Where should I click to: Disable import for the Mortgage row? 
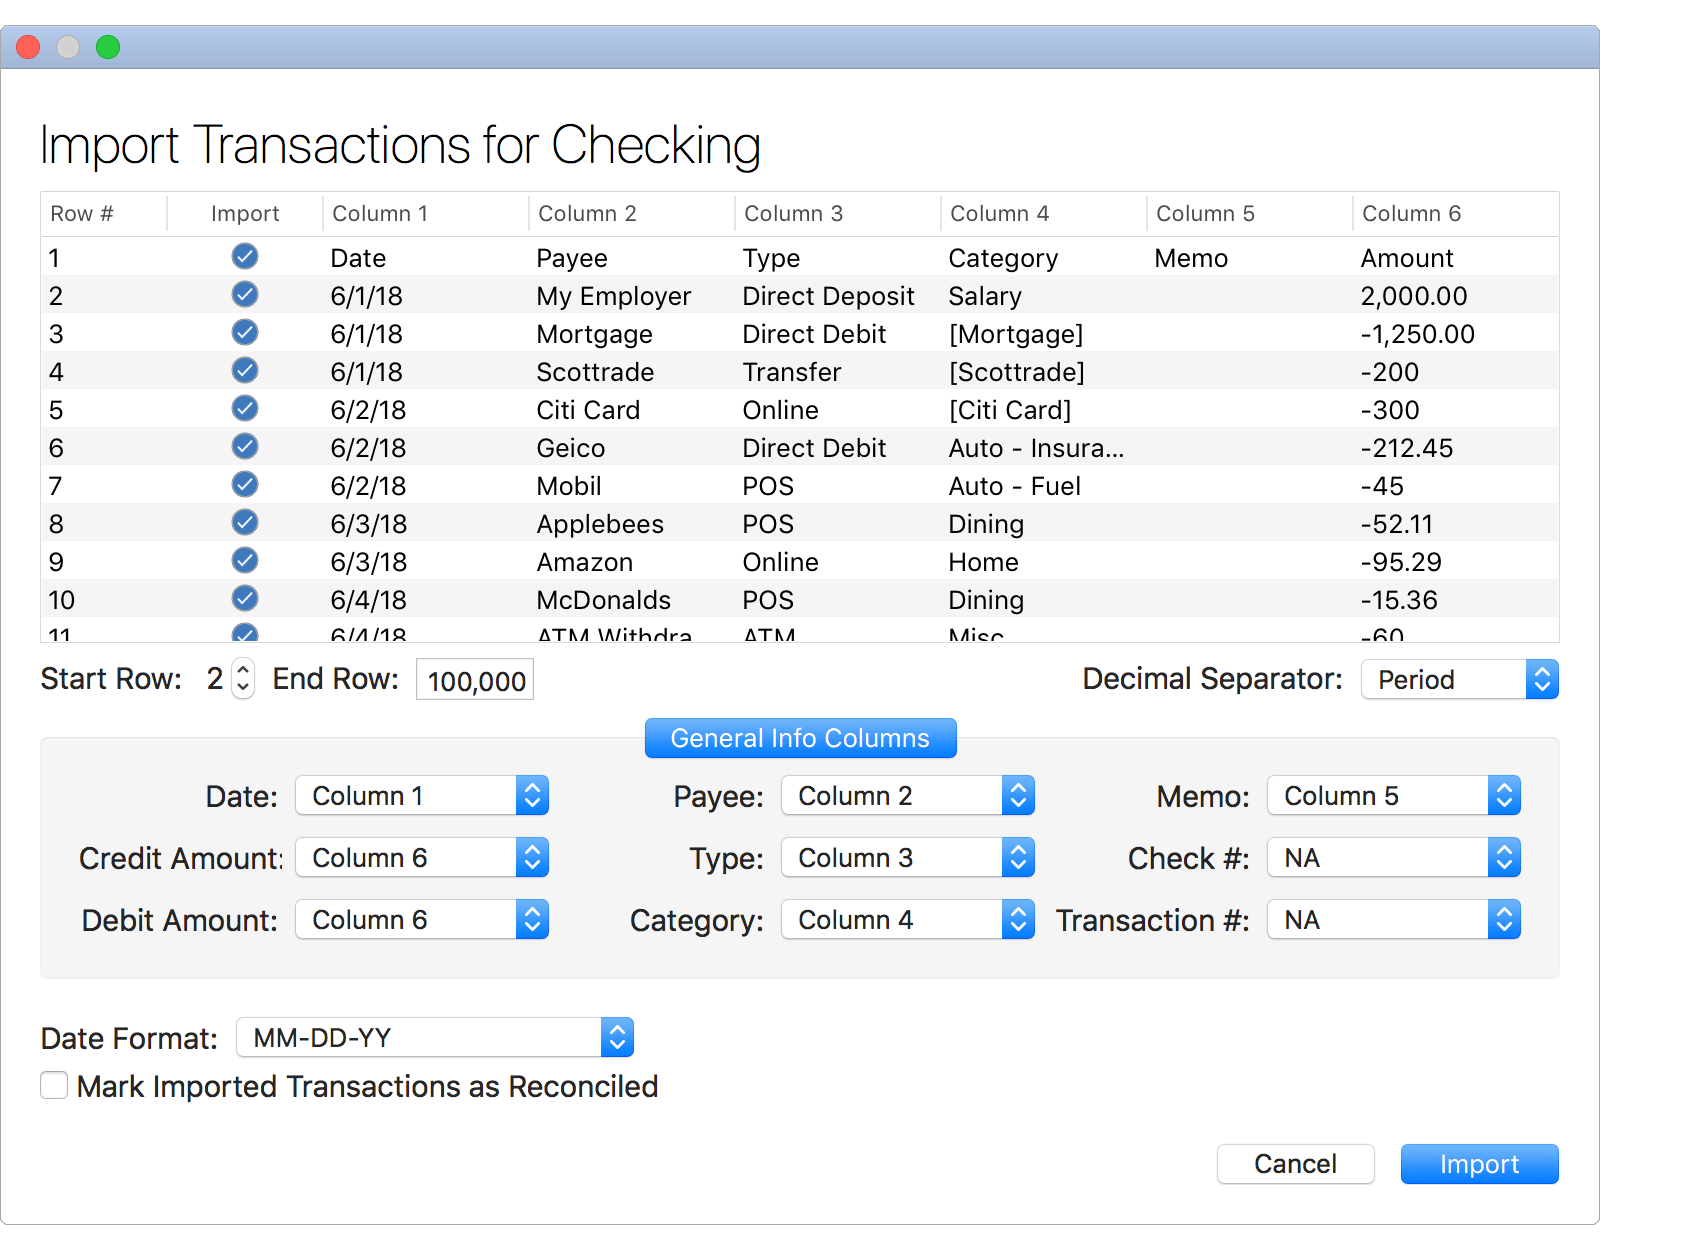coord(245,332)
